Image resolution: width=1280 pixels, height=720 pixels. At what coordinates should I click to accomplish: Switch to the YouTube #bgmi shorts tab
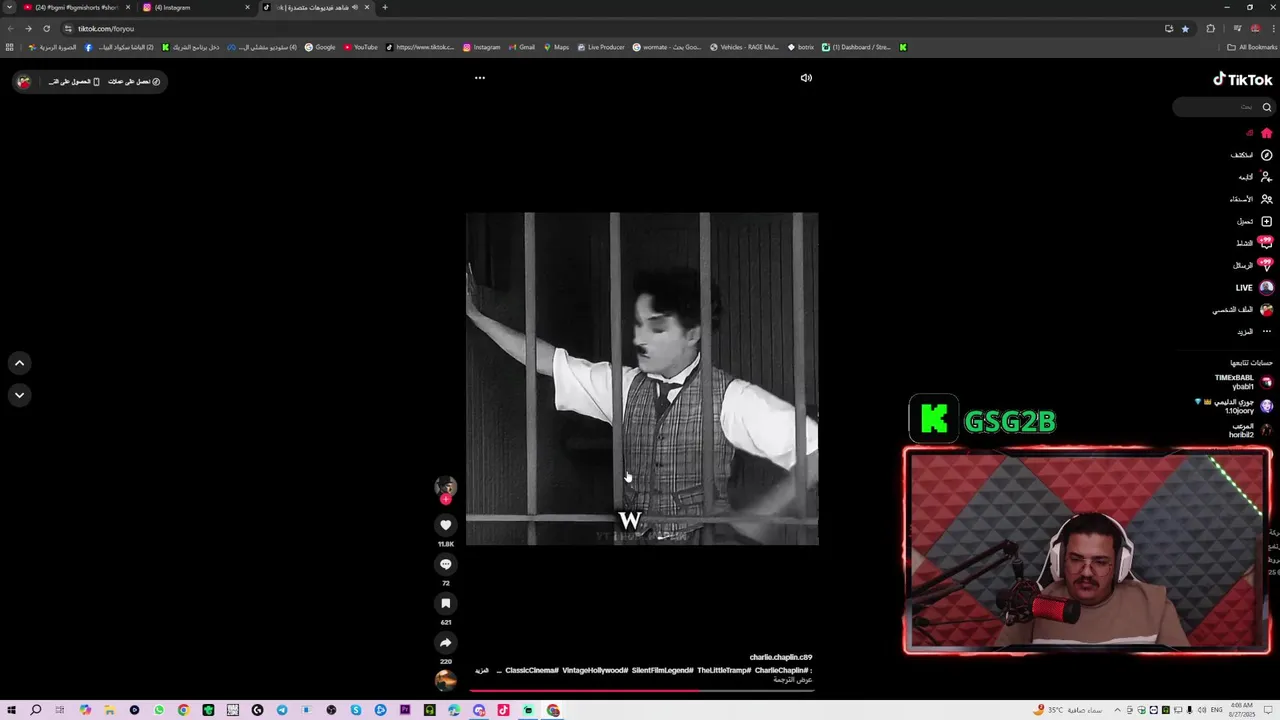(76, 7)
